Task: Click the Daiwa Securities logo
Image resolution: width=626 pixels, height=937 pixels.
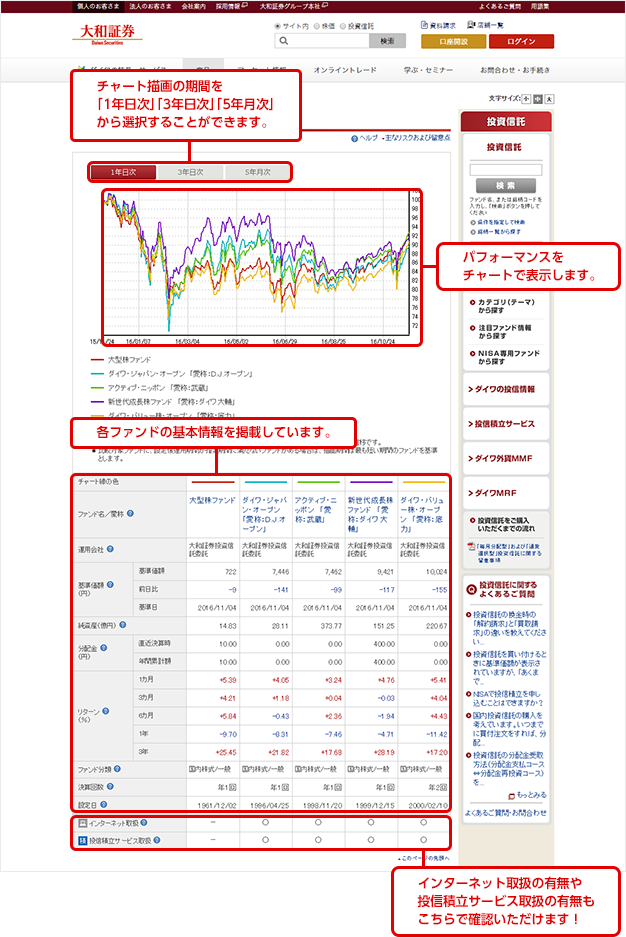Action: [108, 33]
